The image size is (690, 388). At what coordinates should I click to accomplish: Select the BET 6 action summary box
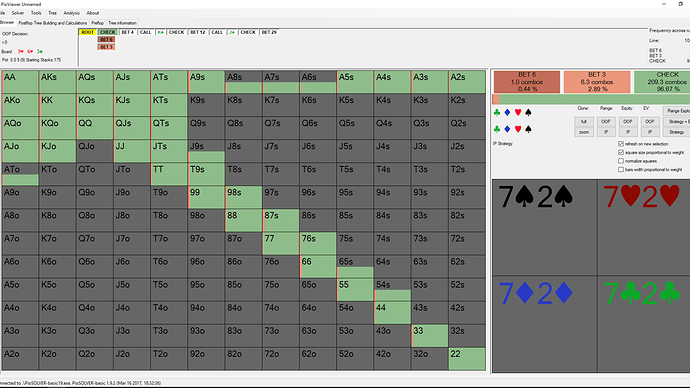[x=527, y=82]
